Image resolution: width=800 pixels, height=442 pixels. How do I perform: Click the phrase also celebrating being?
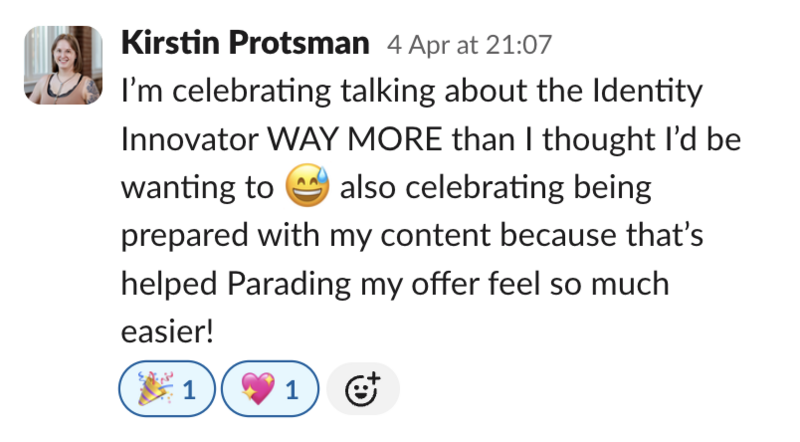click(x=495, y=189)
